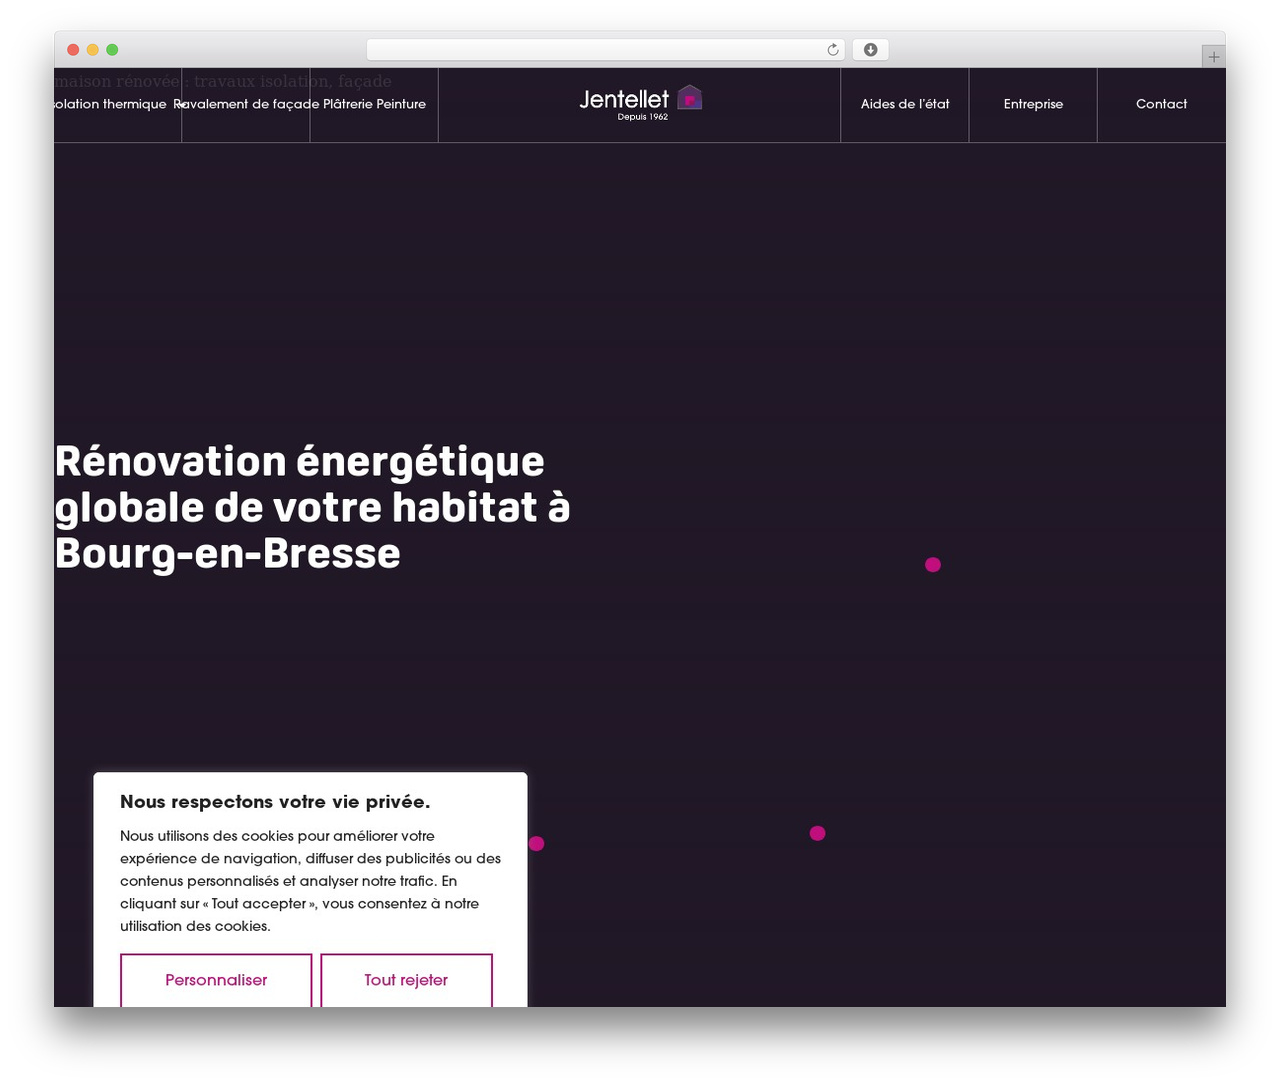Click the headline "Rénovation énergétique globale"
1280x1084 pixels.
pyautogui.click(x=312, y=507)
